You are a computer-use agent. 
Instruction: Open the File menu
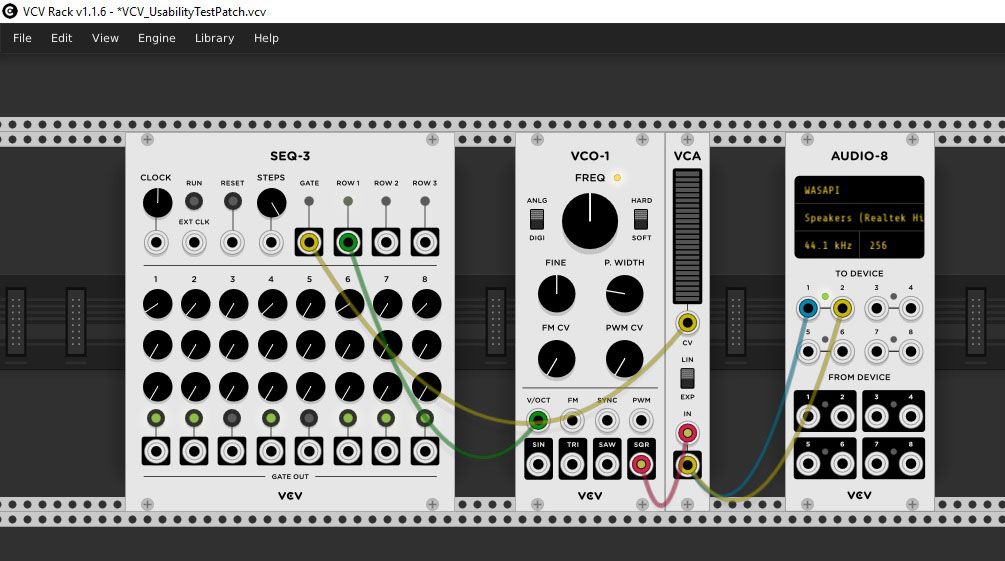(22, 38)
